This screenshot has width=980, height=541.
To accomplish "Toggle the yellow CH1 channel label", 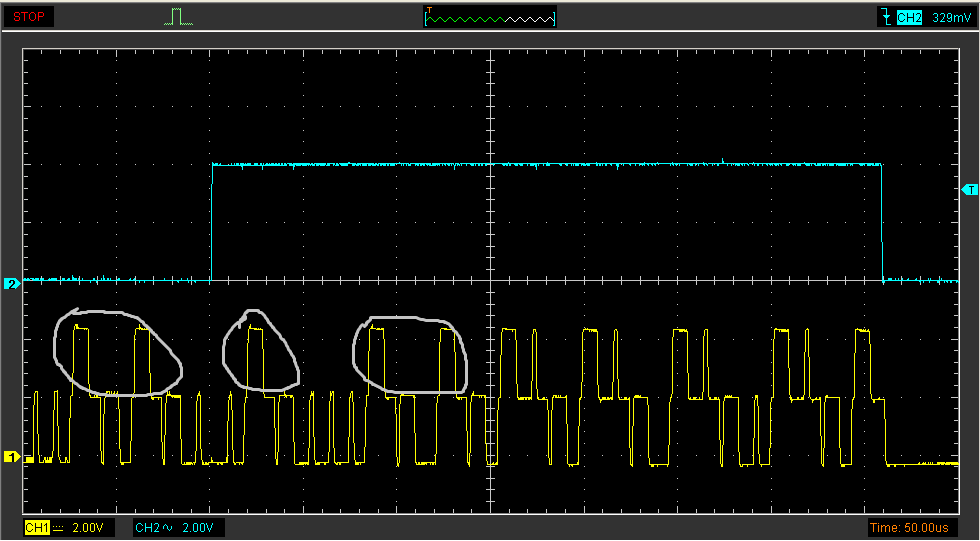I will 35,527.
